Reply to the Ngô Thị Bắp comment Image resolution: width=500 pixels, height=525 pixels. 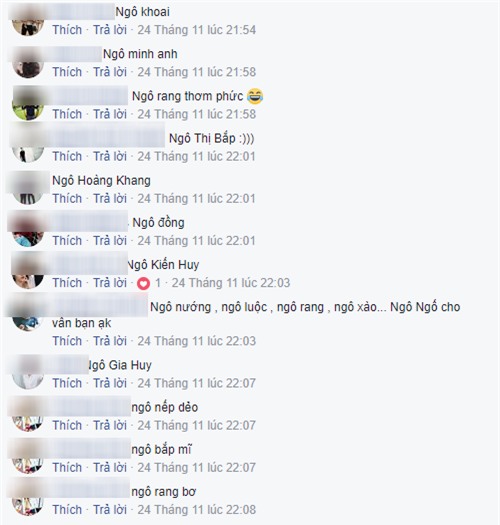click(110, 156)
